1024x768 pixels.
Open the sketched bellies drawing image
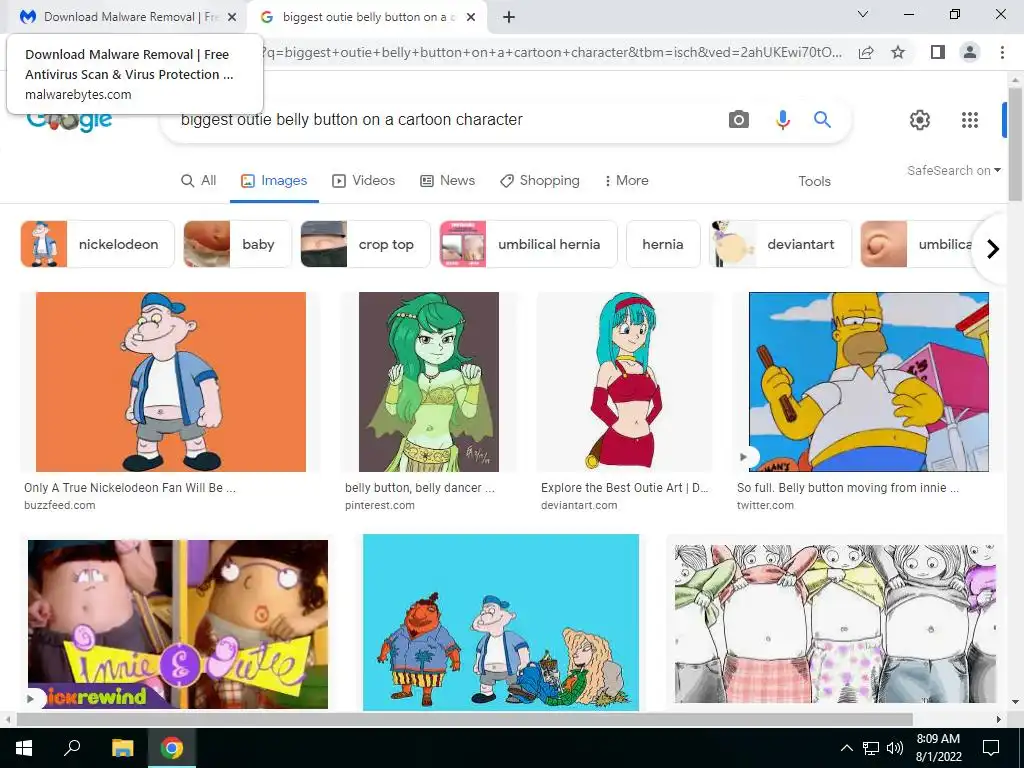[835, 624]
